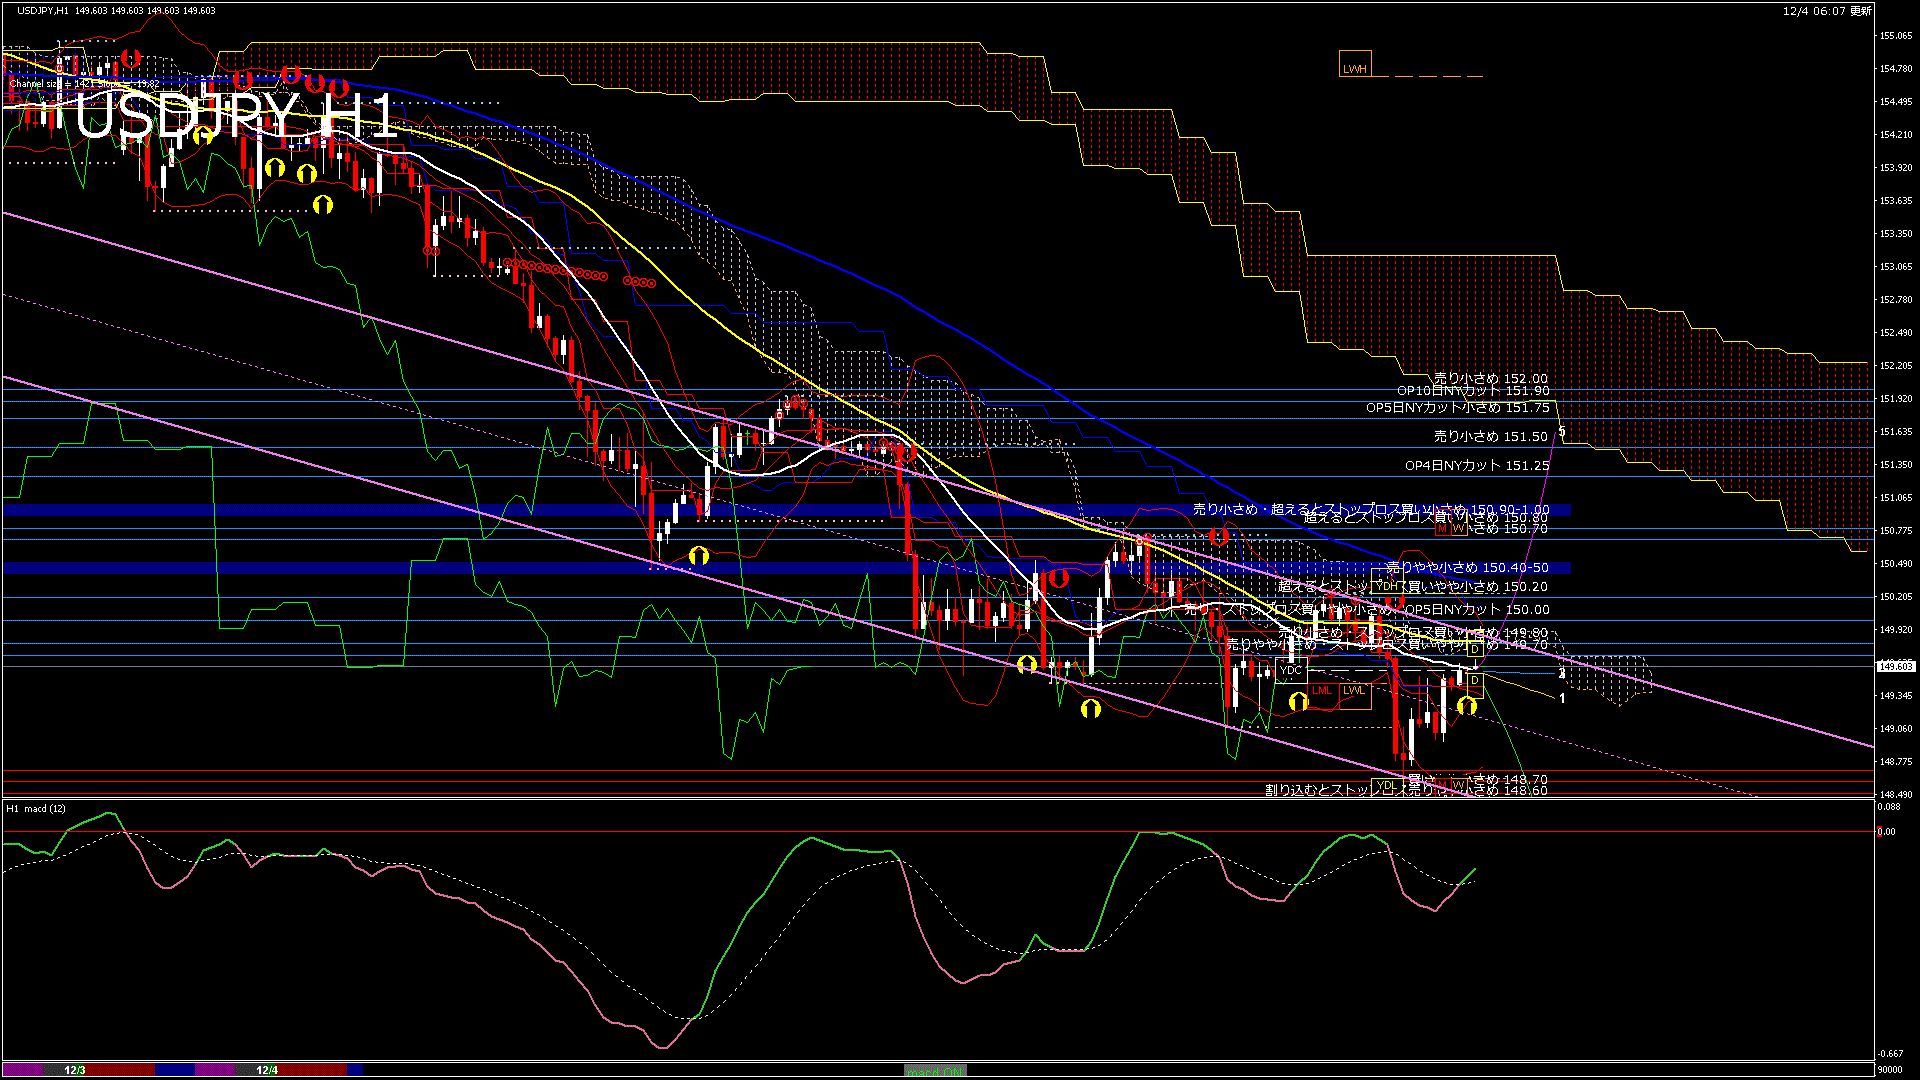Toggle the macd ON button

tap(935, 1071)
